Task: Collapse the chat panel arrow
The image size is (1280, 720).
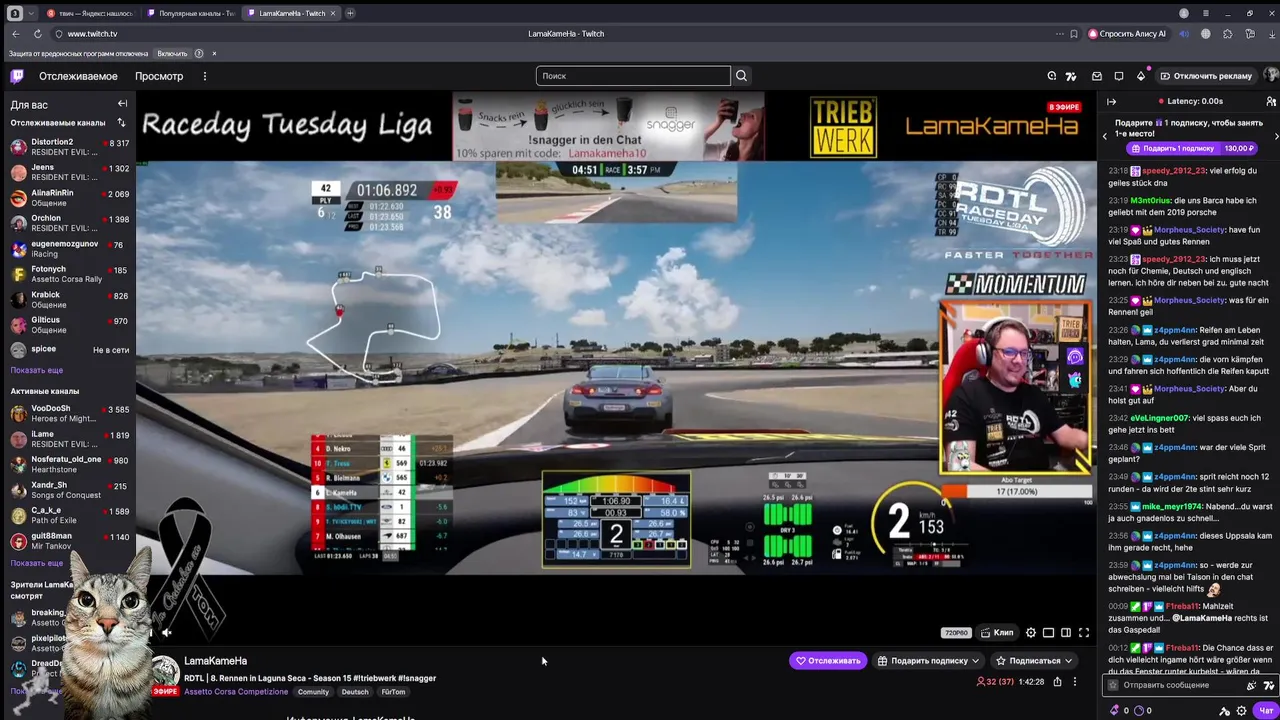Action: pos(1111,101)
